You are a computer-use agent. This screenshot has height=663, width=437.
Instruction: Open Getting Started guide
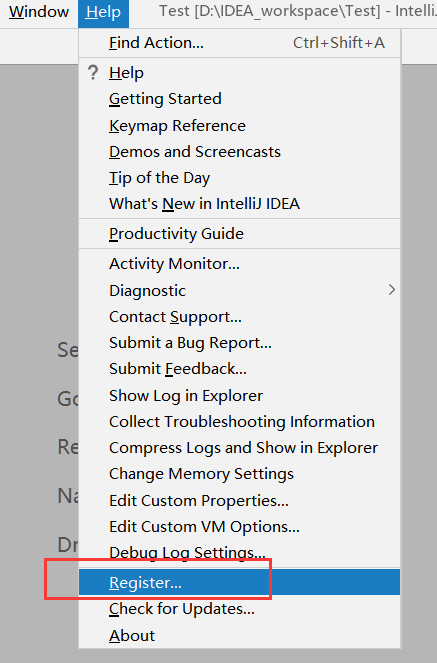(239, 99)
